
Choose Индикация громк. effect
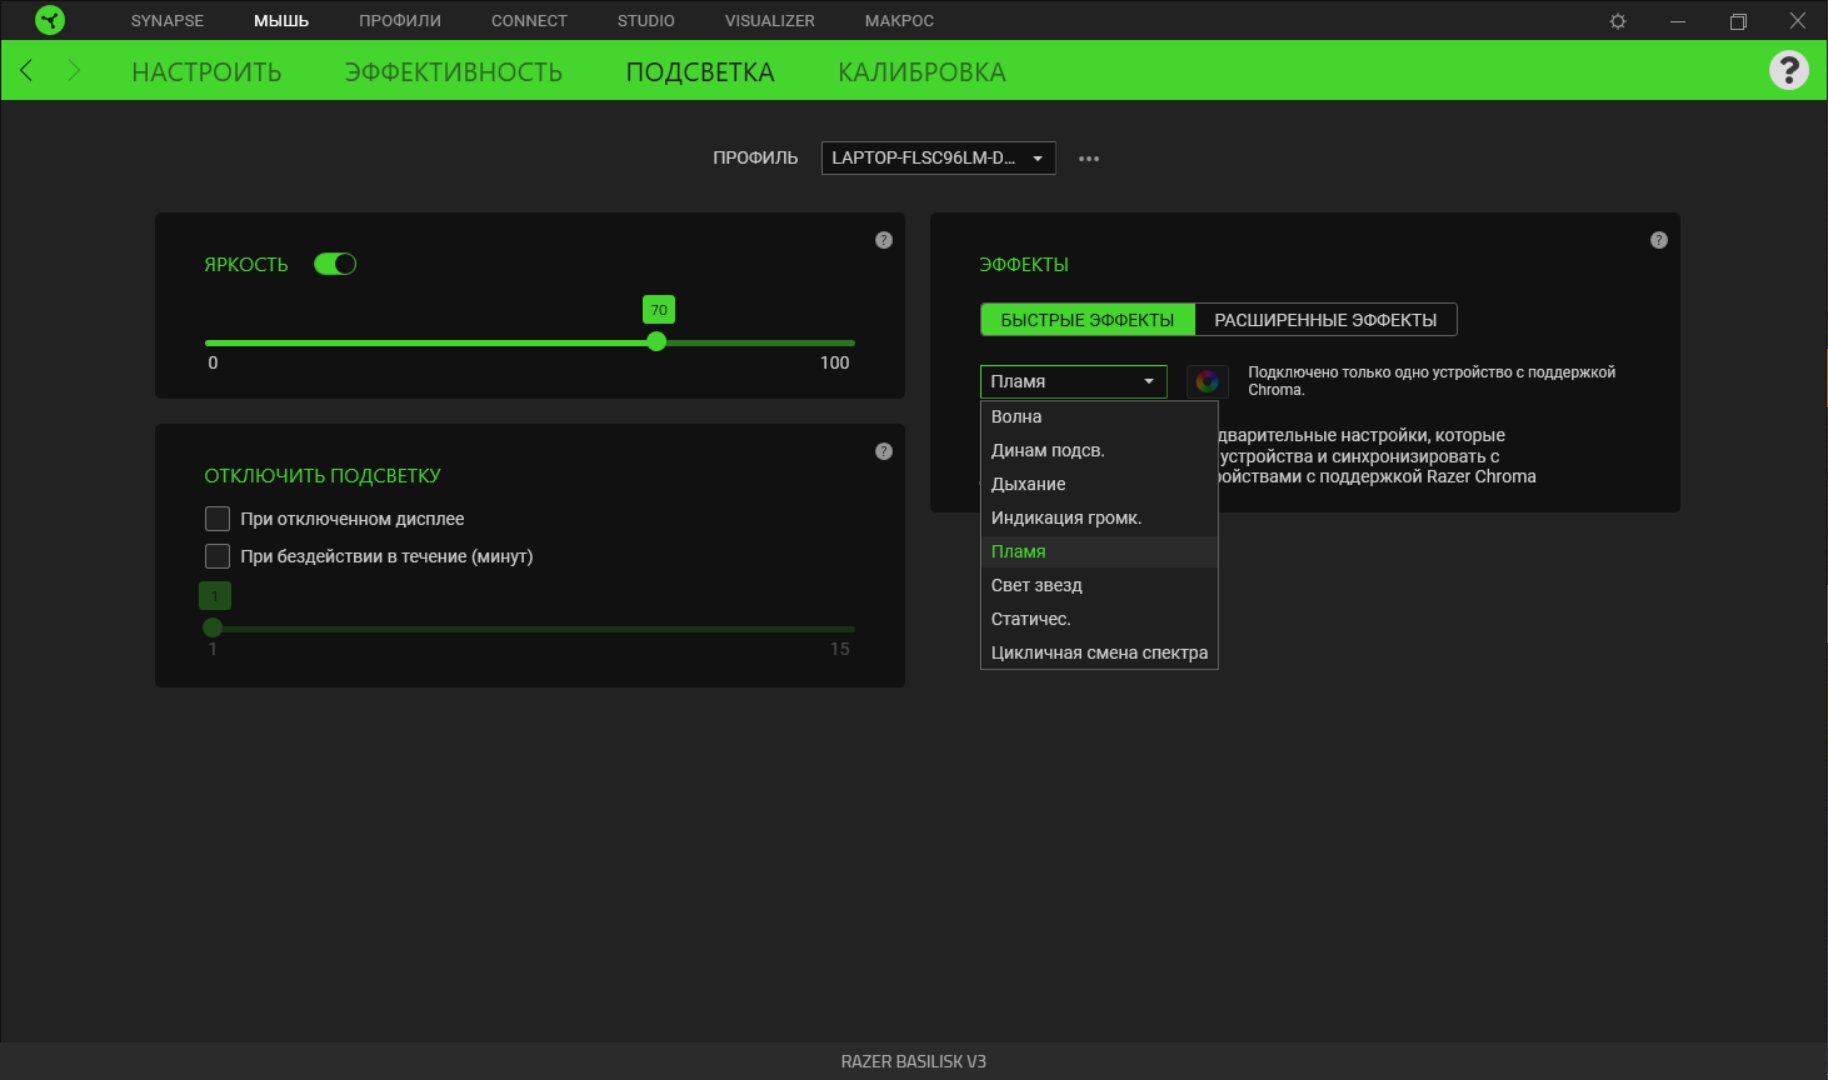pyautogui.click(x=1099, y=518)
